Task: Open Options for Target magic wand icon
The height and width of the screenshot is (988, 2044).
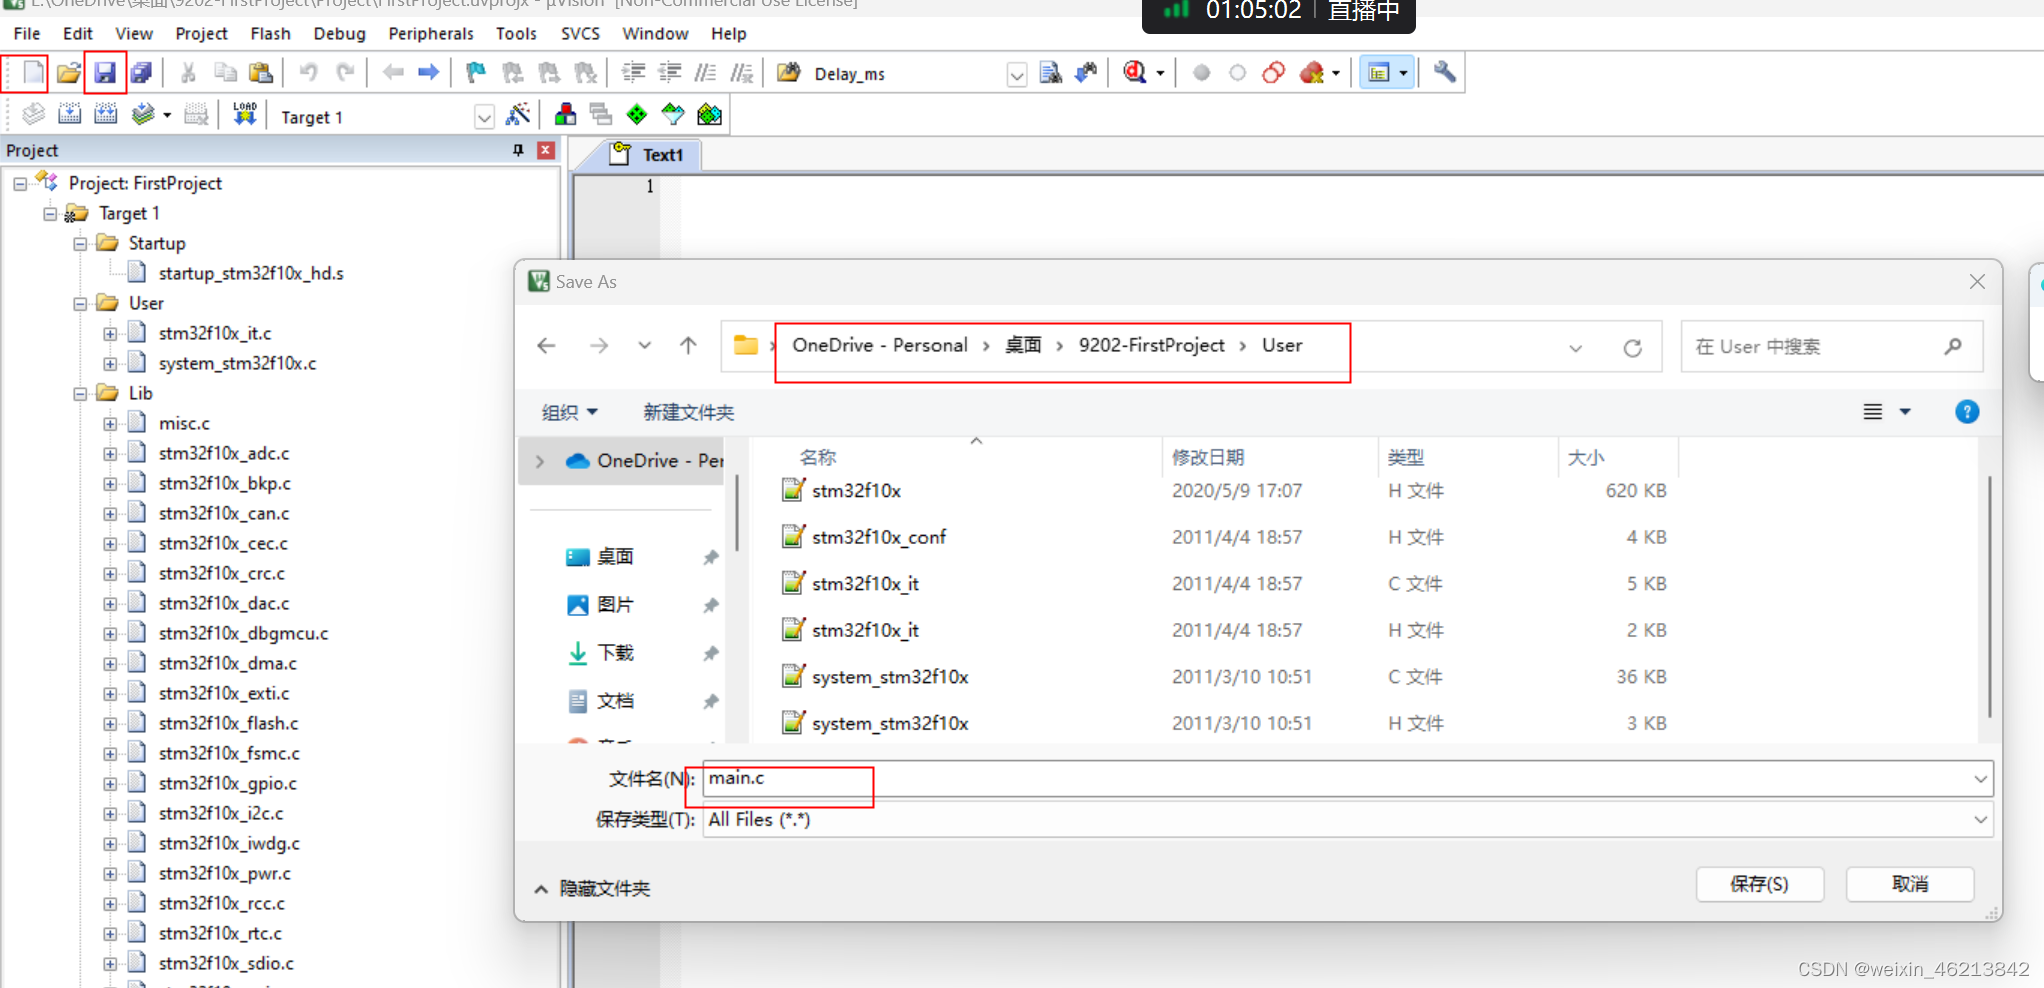Action: click(x=518, y=115)
